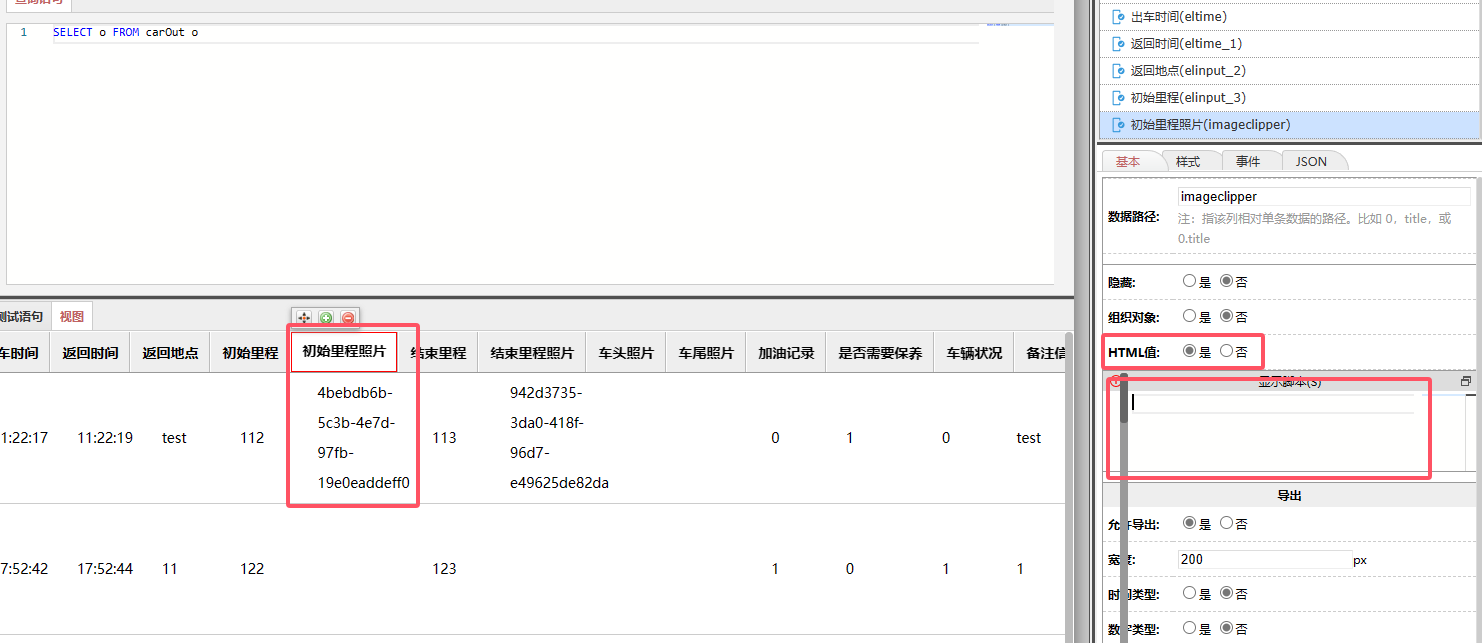Screen dimensions: 1482x643
Task: Switch to the 基本 properties tab
Action: (x=1128, y=161)
